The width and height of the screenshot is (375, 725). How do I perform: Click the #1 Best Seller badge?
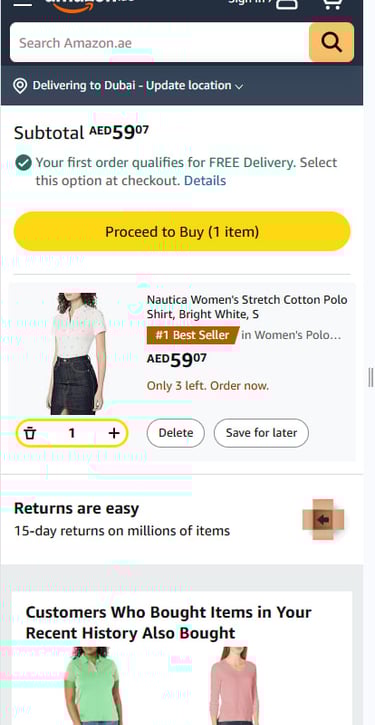[x=193, y=335]
